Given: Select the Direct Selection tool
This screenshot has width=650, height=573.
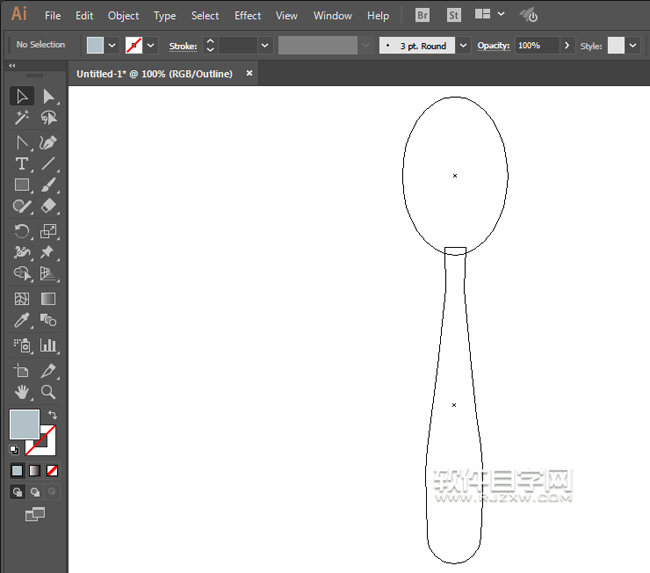Looking at the screenshot, I should (48, 96).
